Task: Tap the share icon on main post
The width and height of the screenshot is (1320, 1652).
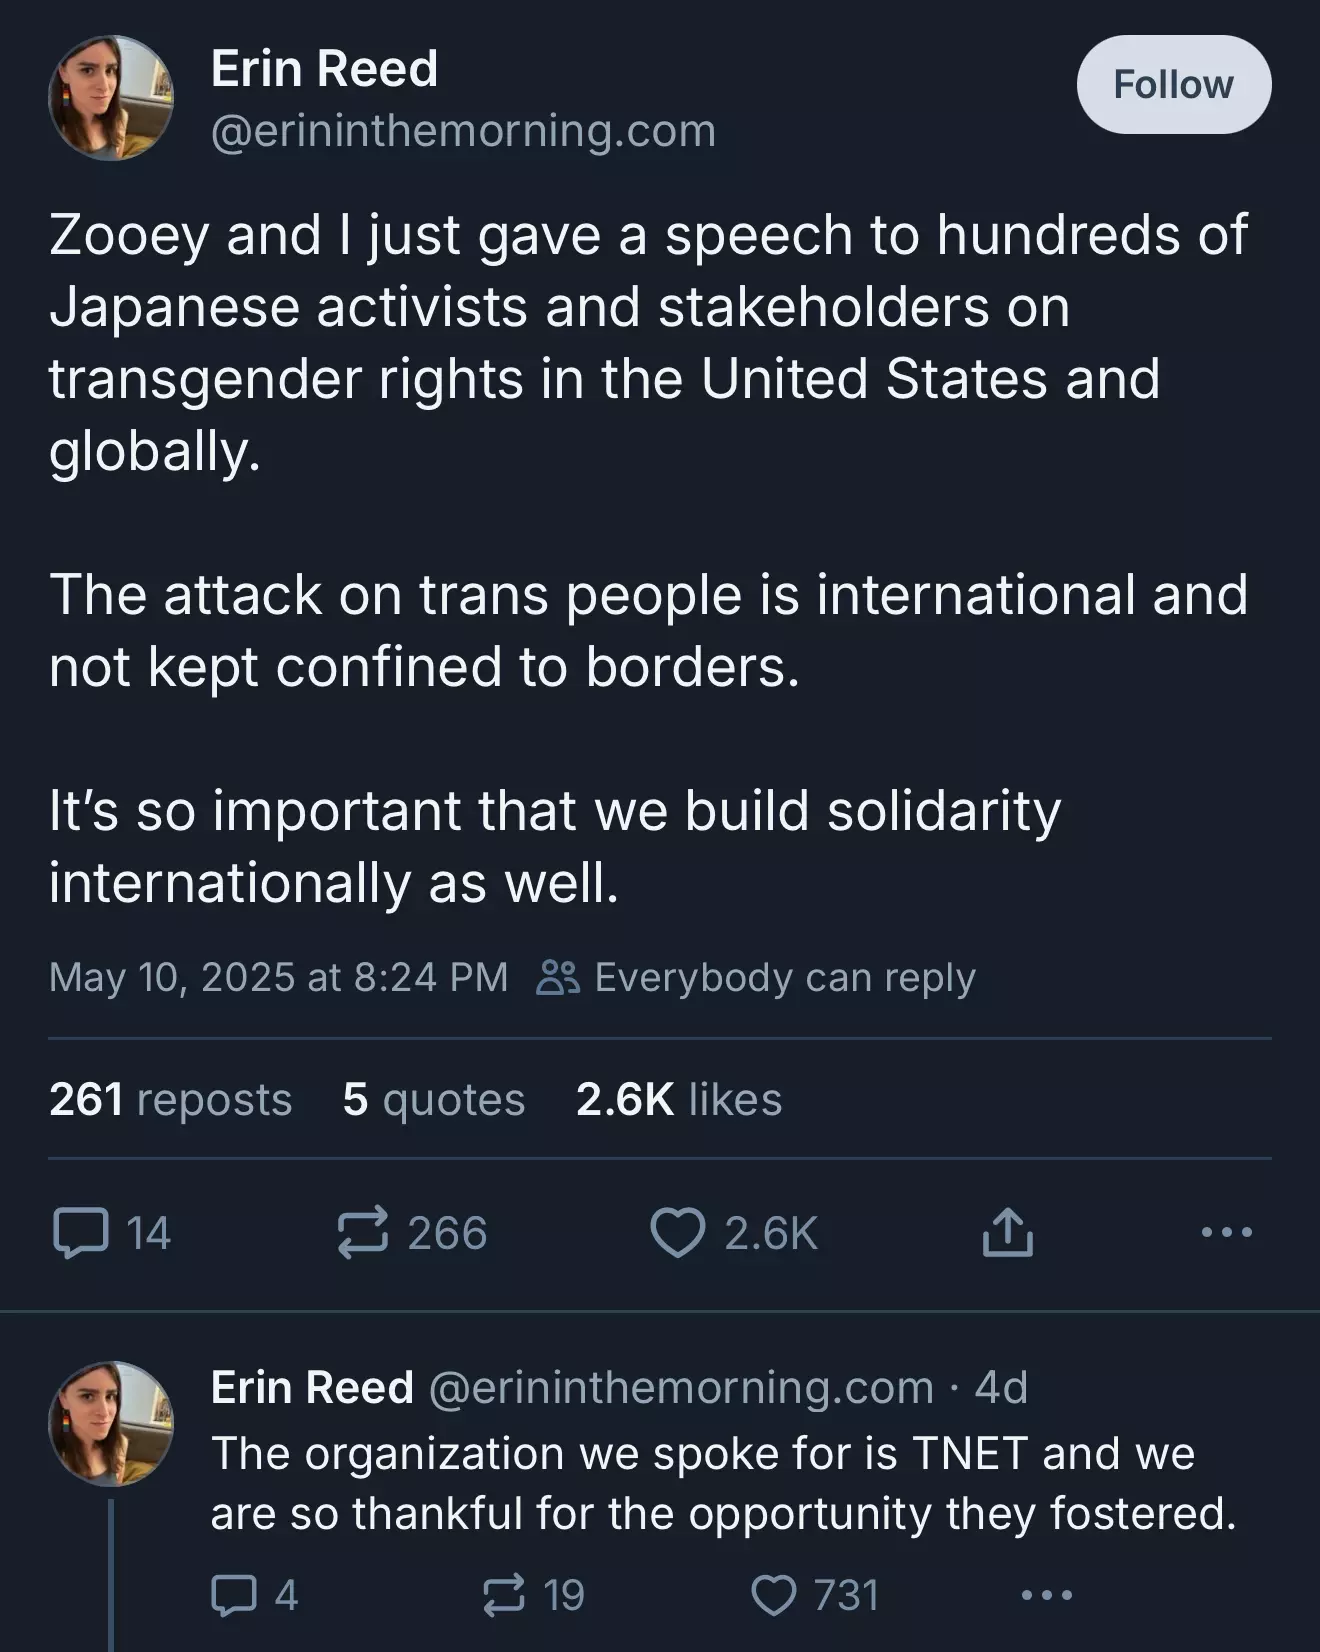Action: 1006,1232
